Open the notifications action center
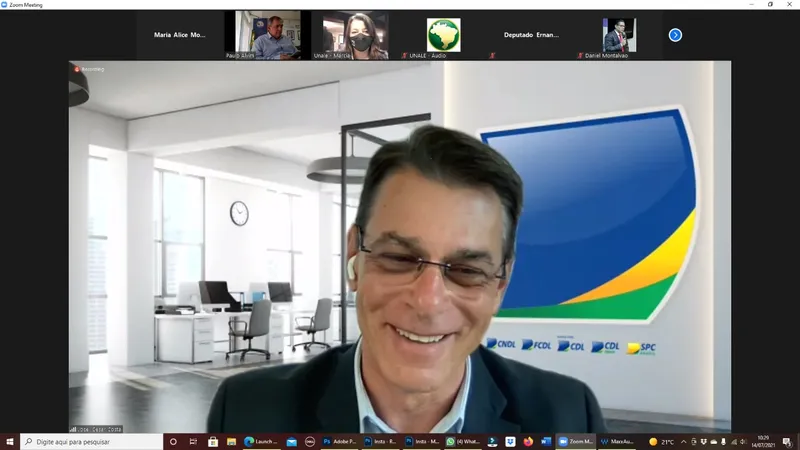 [787, 442]
